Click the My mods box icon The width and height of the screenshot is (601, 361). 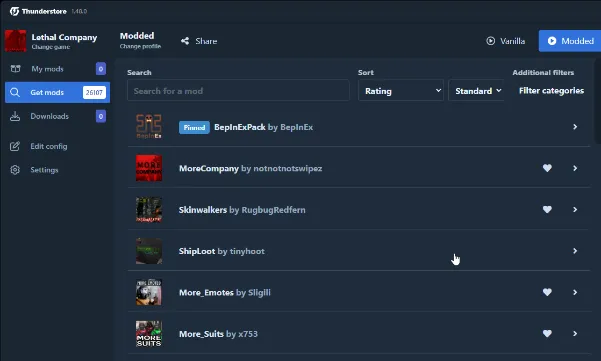tap(15, 69)
